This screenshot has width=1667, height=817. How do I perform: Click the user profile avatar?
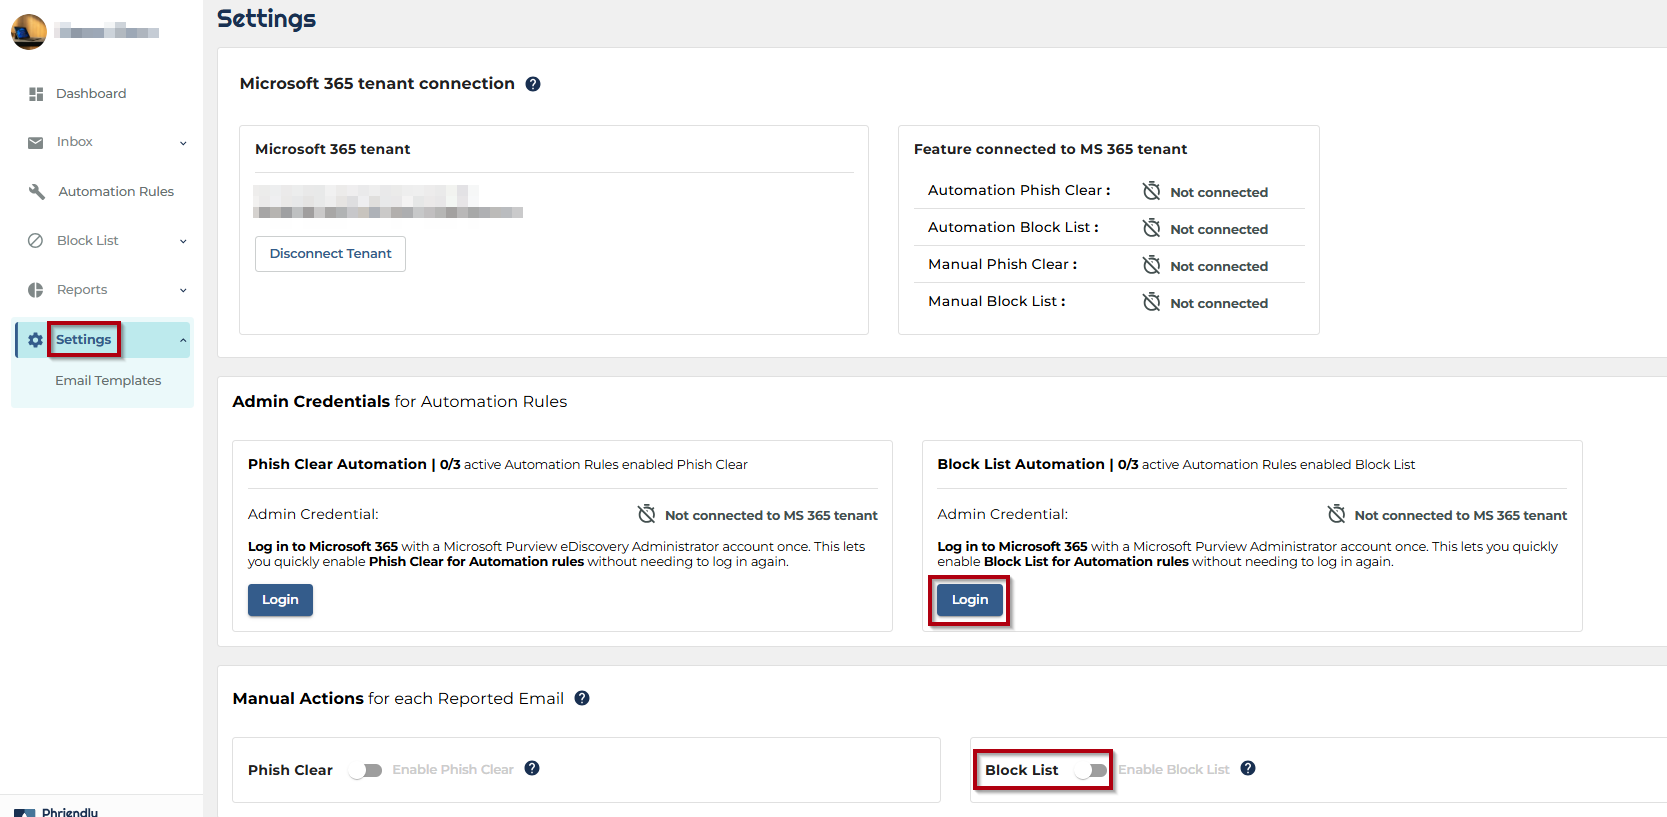point(29,32)
